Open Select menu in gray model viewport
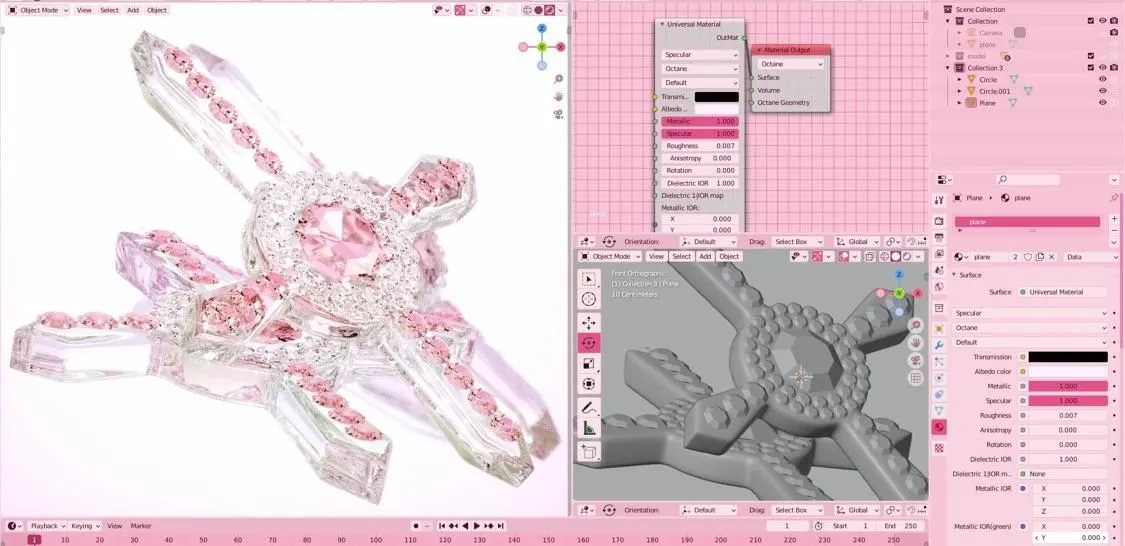The image size is (1125, 546). [682, 256]
